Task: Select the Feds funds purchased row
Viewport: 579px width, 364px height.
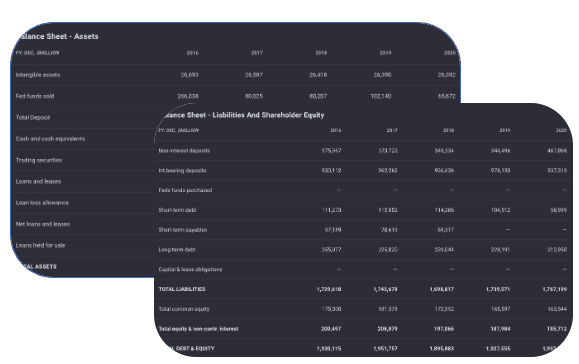Action: click(x=362, y=190)
